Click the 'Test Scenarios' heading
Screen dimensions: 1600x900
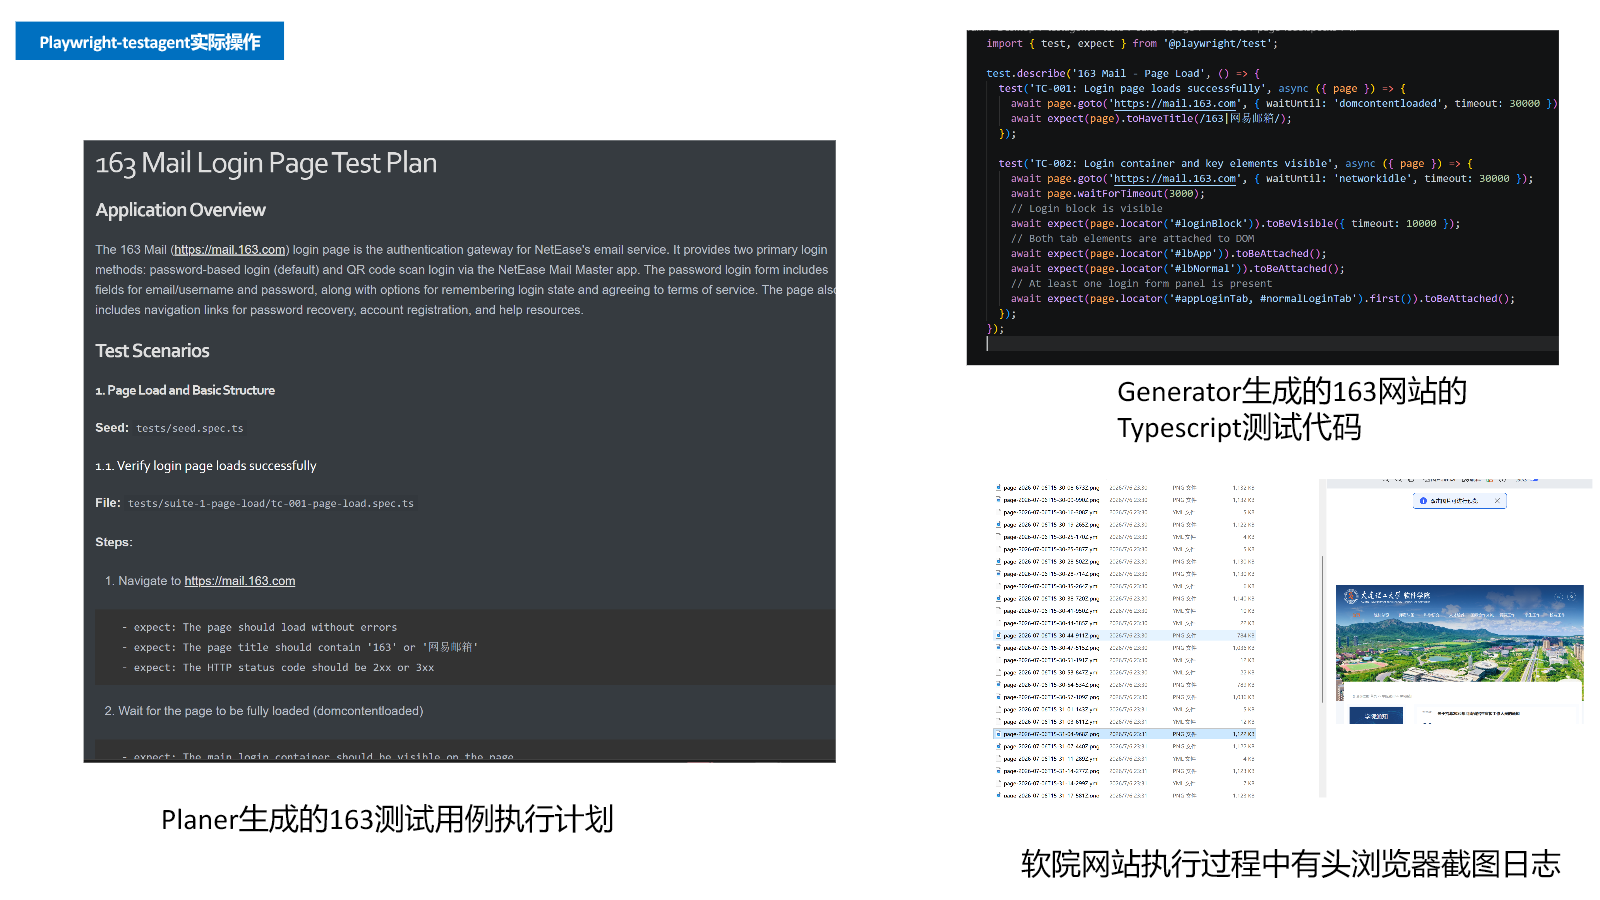click(152, 351)
